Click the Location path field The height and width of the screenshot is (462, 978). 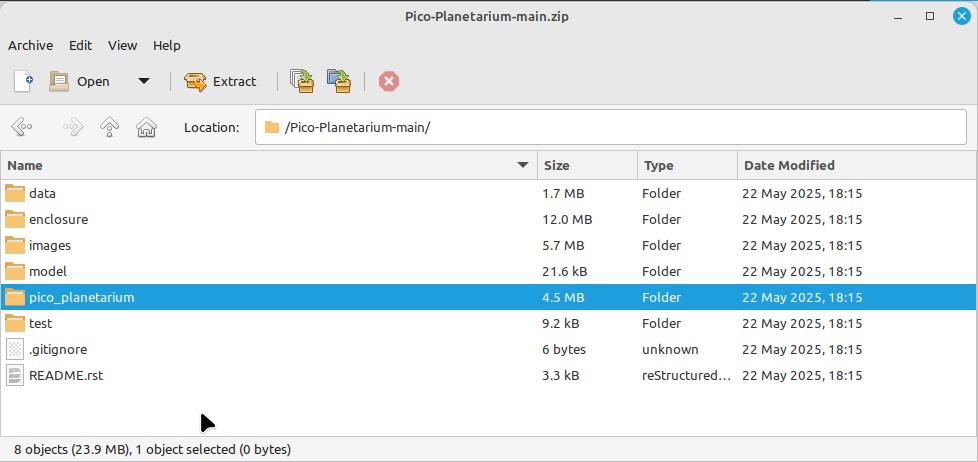coord(611,127)
